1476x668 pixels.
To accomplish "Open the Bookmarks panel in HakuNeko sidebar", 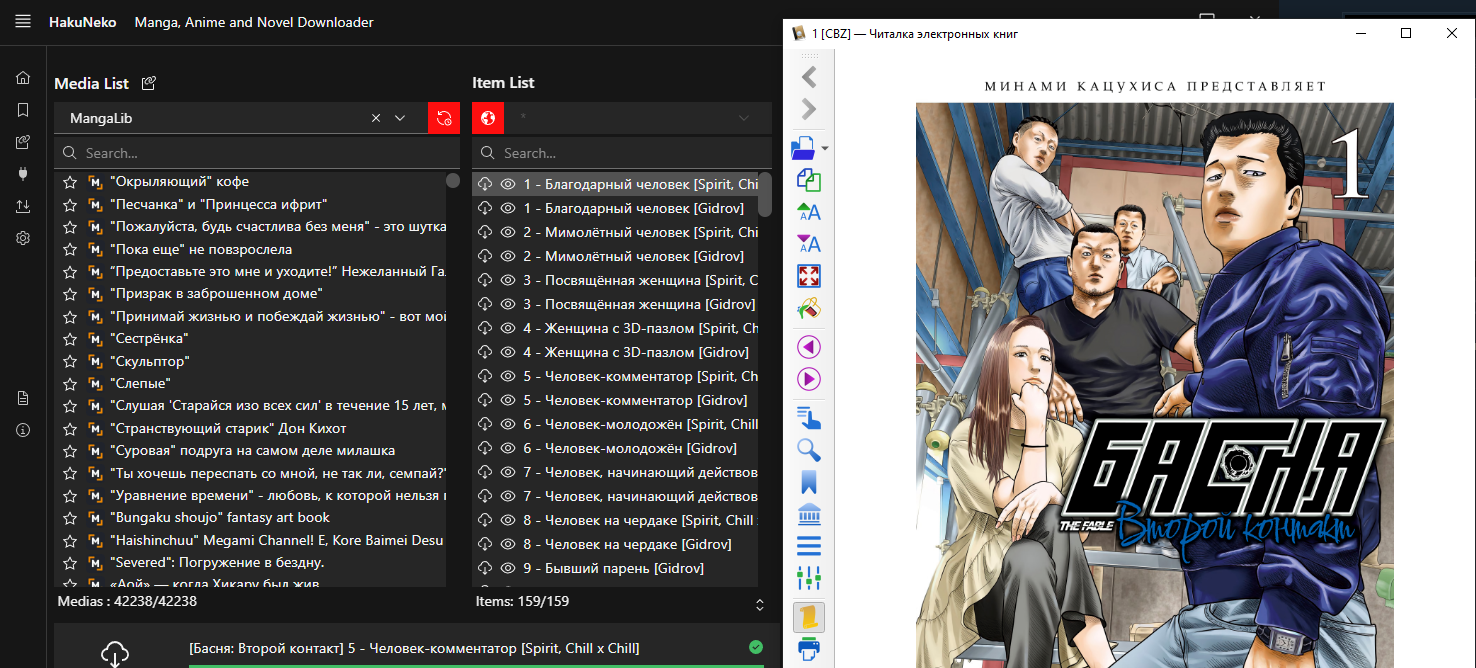I will tap(23, 110).
